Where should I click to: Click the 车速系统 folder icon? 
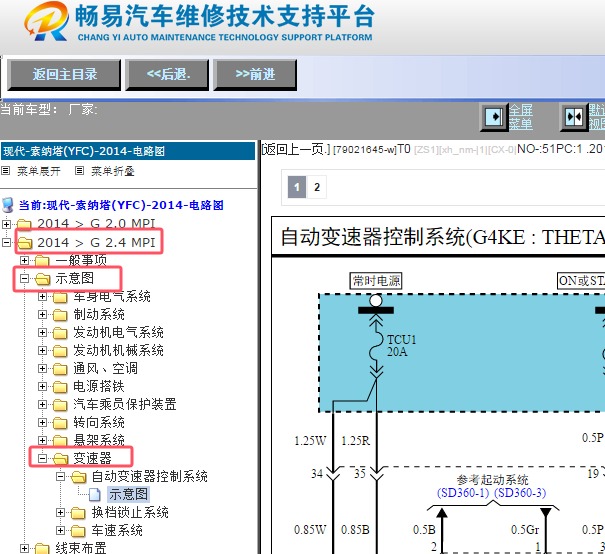[78, 531]
